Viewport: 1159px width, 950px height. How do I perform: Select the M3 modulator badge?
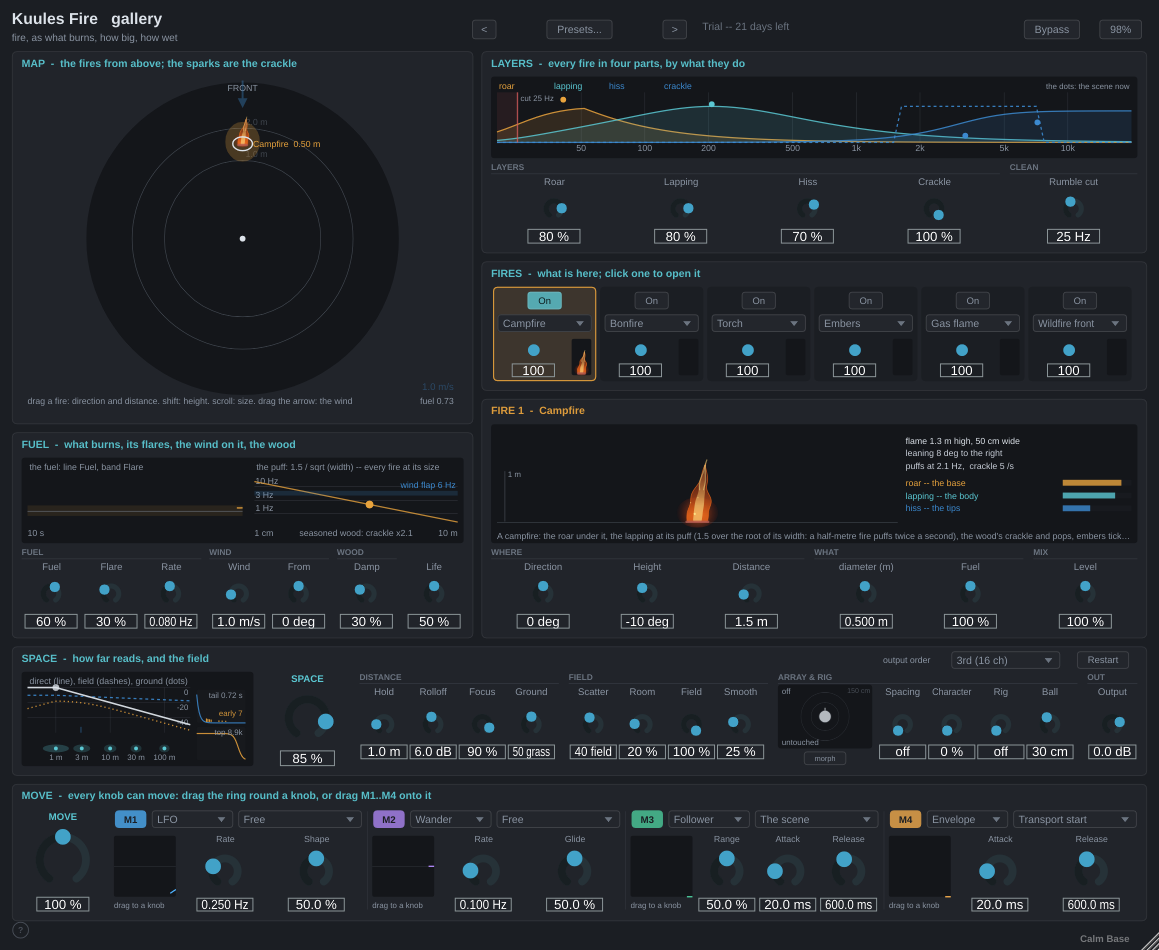[x=647, y=819]
